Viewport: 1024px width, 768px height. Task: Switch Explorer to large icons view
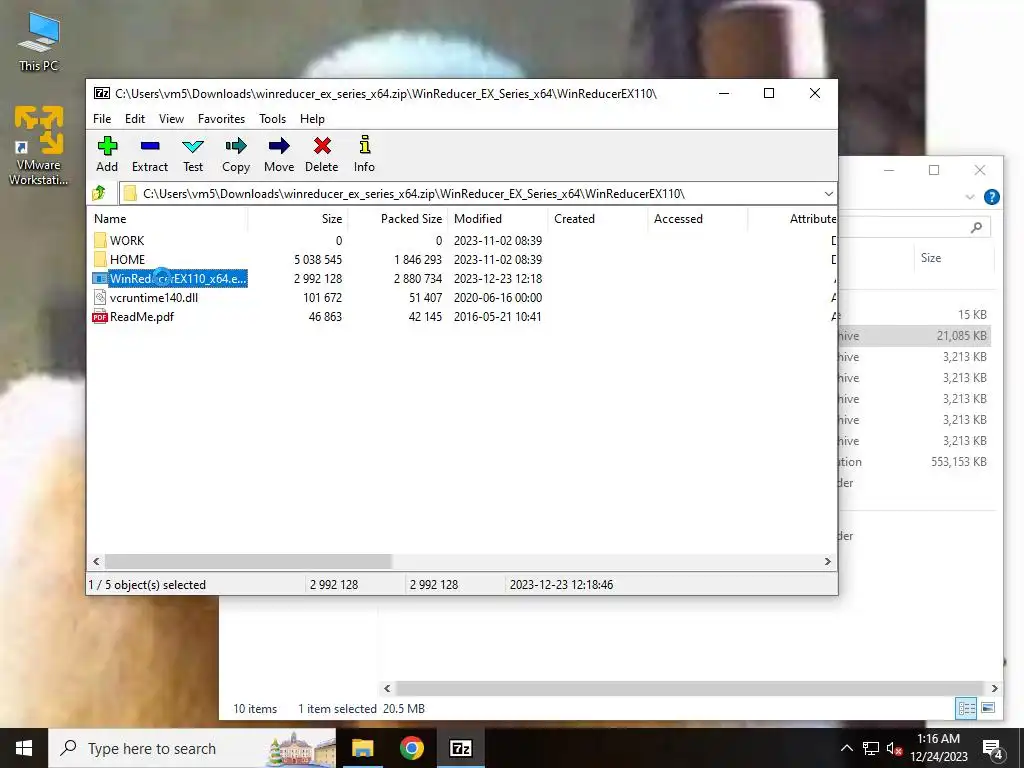tap(988, 708)
